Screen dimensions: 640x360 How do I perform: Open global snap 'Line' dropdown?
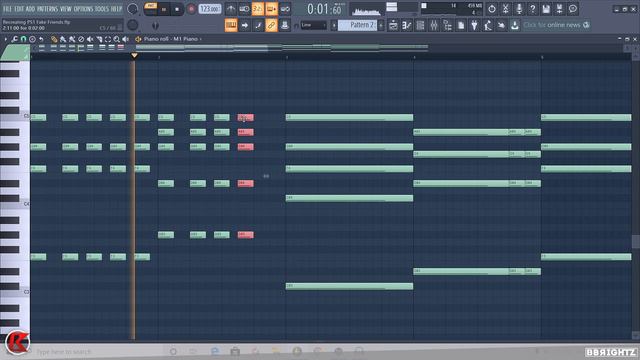pos(313,25)
